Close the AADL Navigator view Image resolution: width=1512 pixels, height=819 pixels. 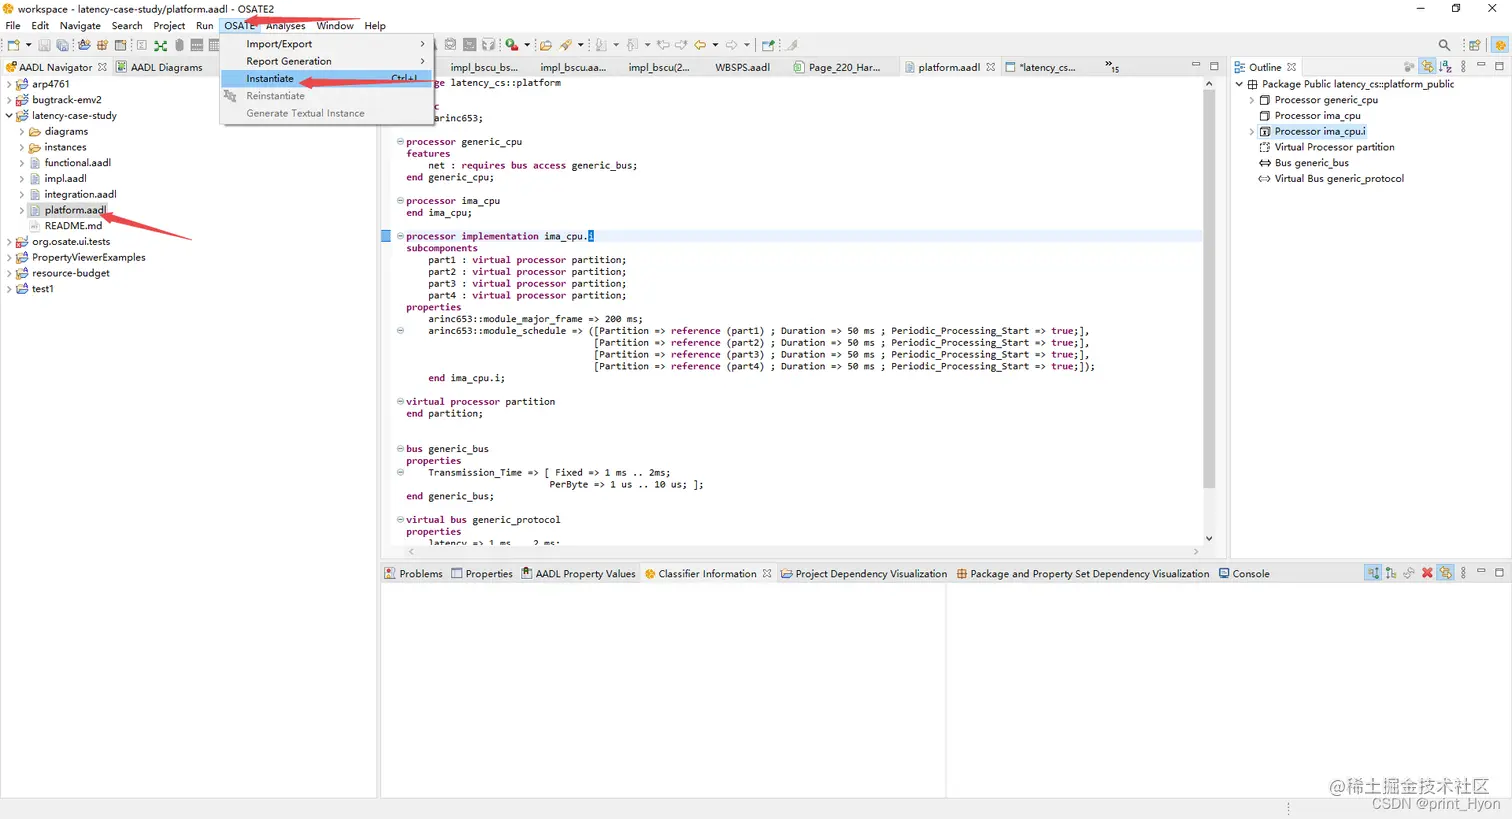(102, 67)
